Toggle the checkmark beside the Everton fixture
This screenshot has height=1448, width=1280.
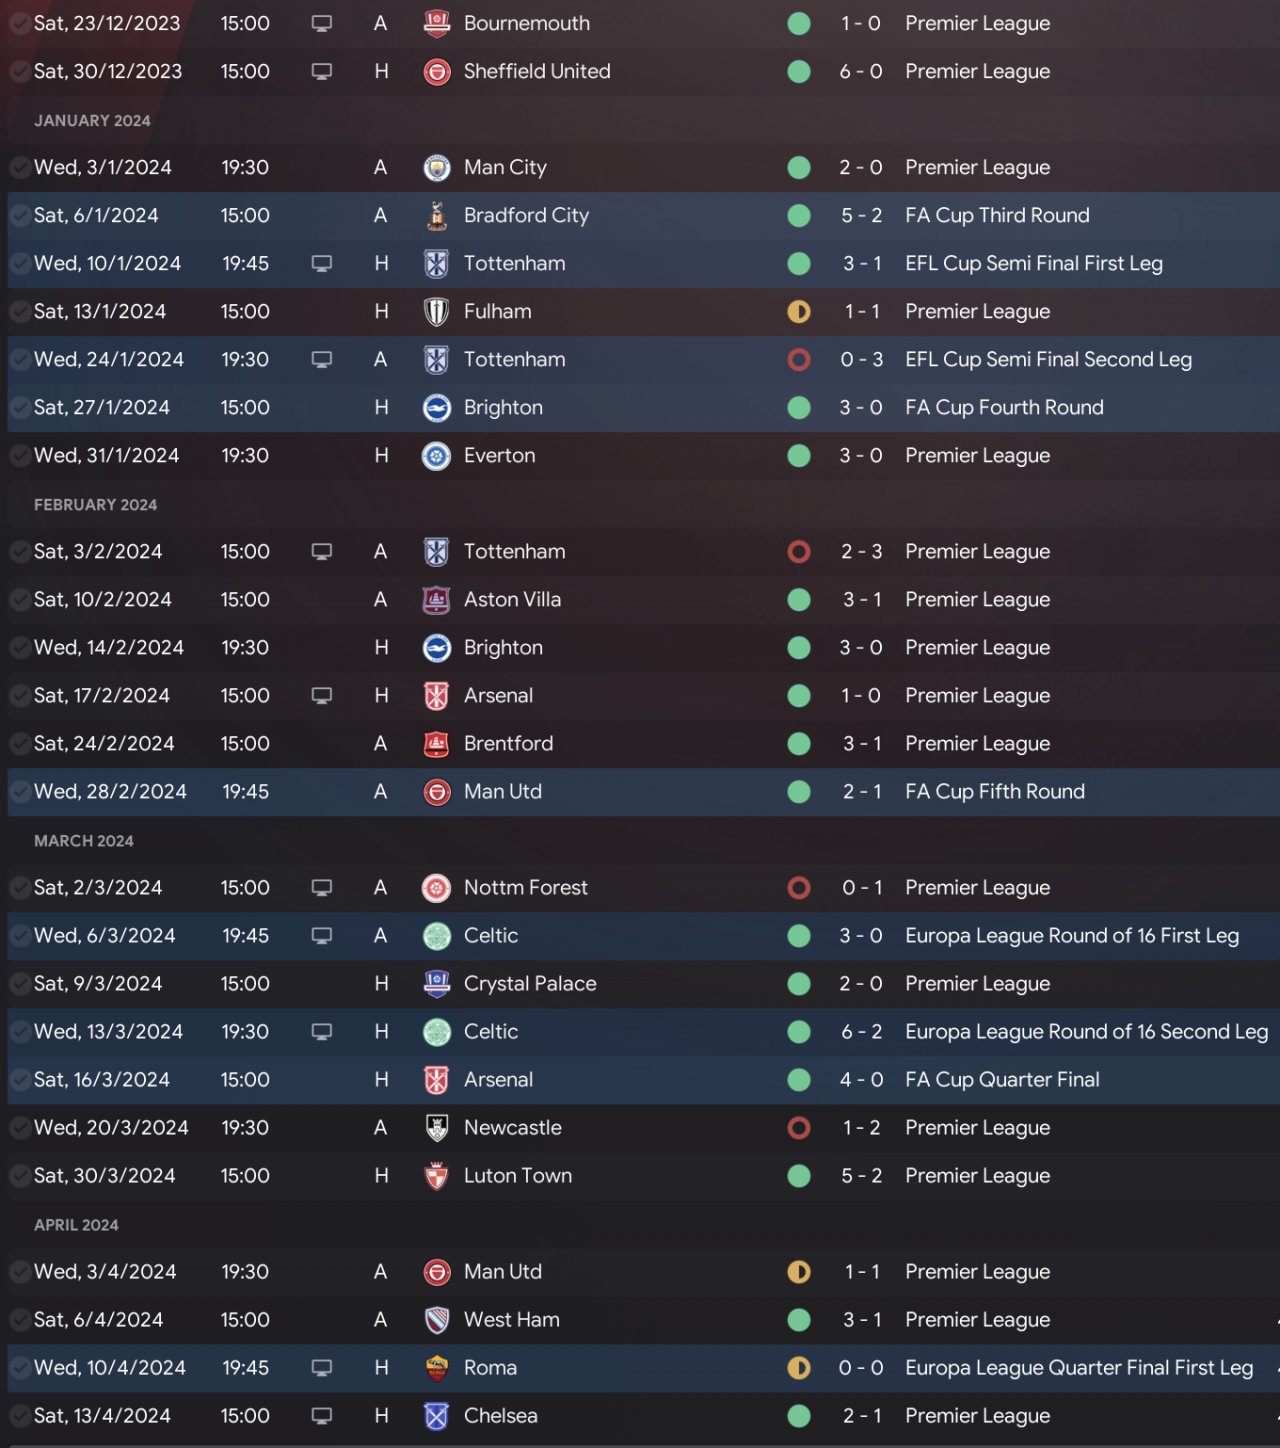pos(19,455)
